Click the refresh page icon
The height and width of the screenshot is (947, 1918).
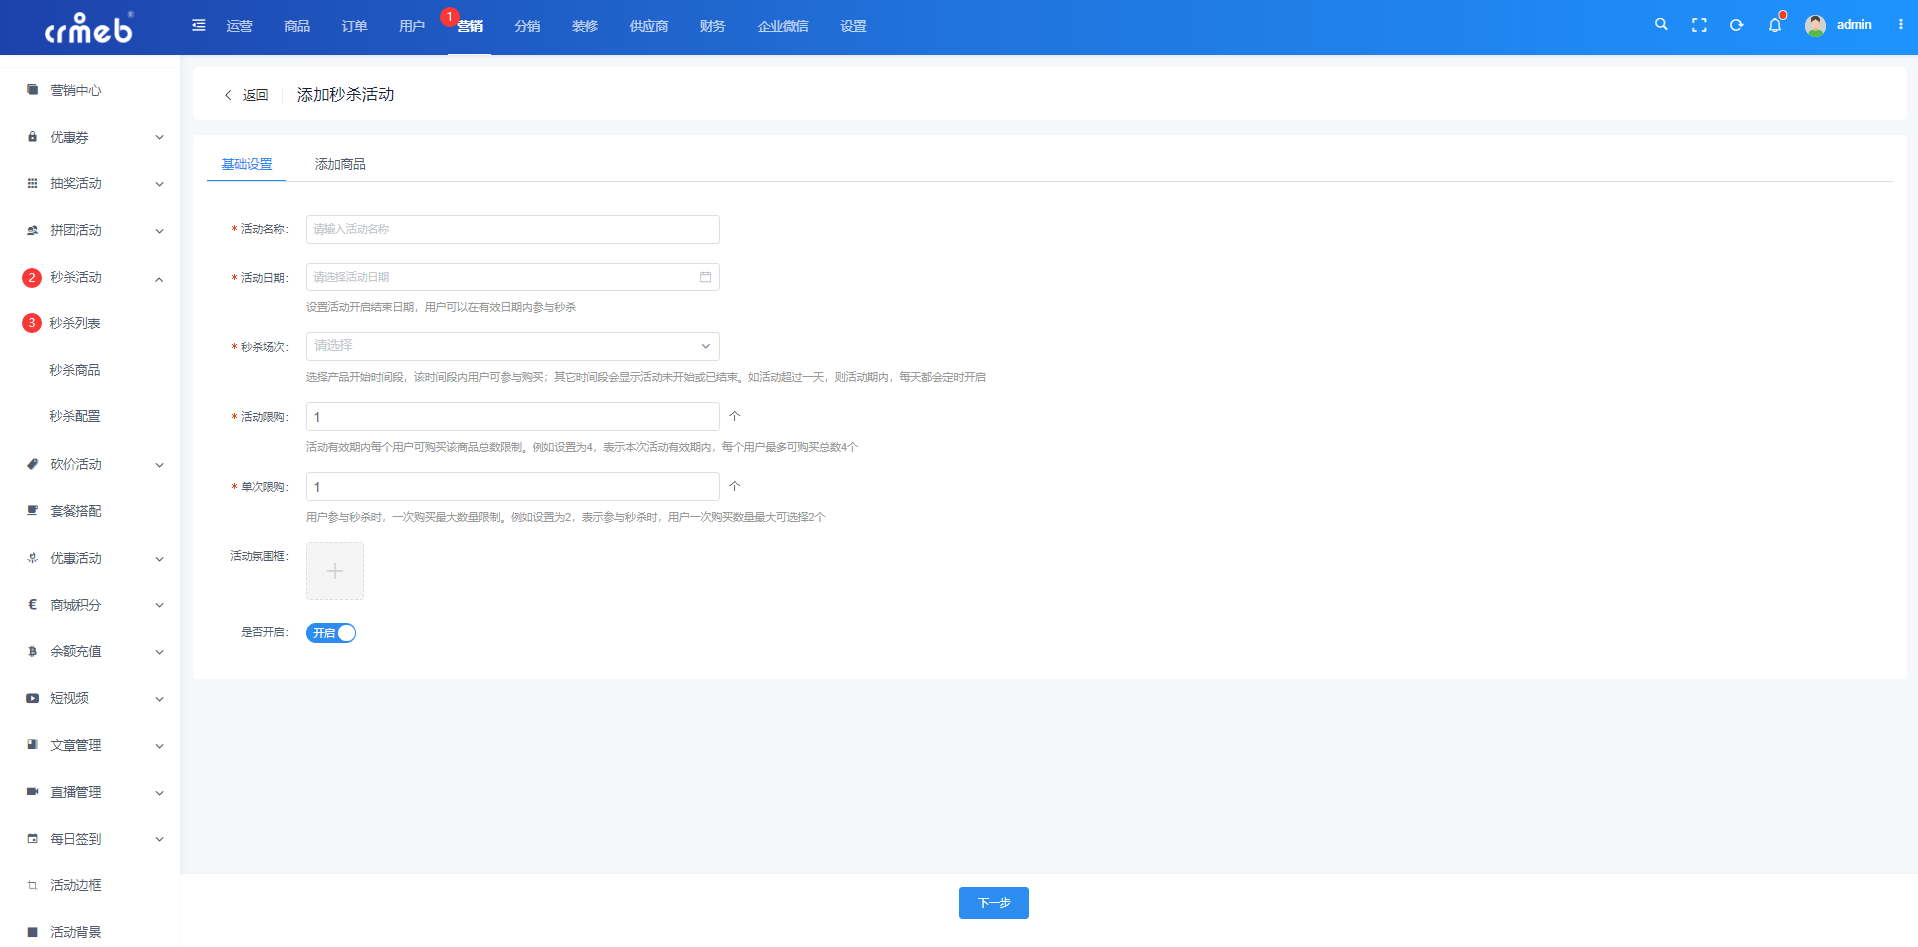[1737, 25]
